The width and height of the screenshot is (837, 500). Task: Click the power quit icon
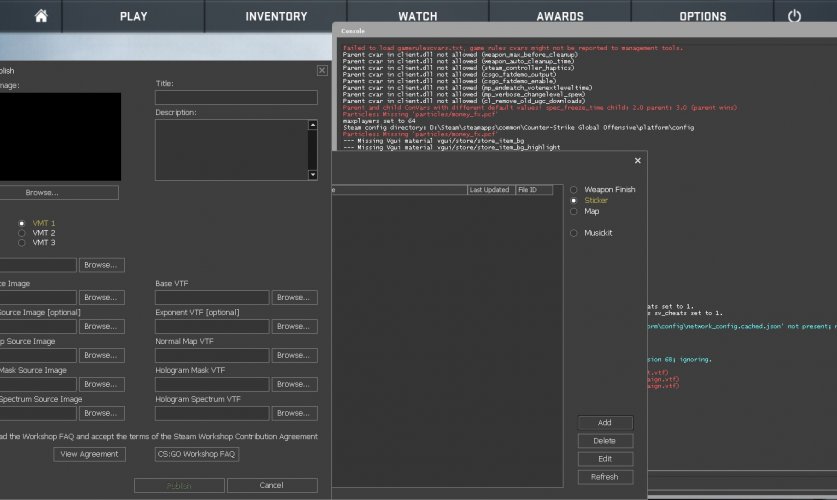coord(794,16)
